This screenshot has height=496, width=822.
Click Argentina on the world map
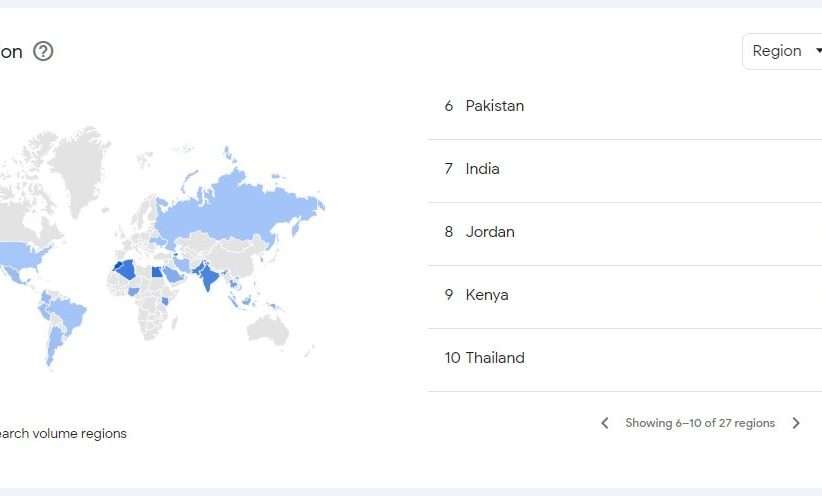(54, 344)
